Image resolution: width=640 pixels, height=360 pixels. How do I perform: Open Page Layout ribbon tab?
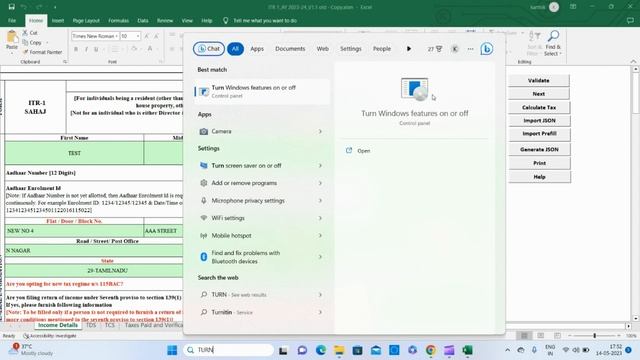point(86,20)
